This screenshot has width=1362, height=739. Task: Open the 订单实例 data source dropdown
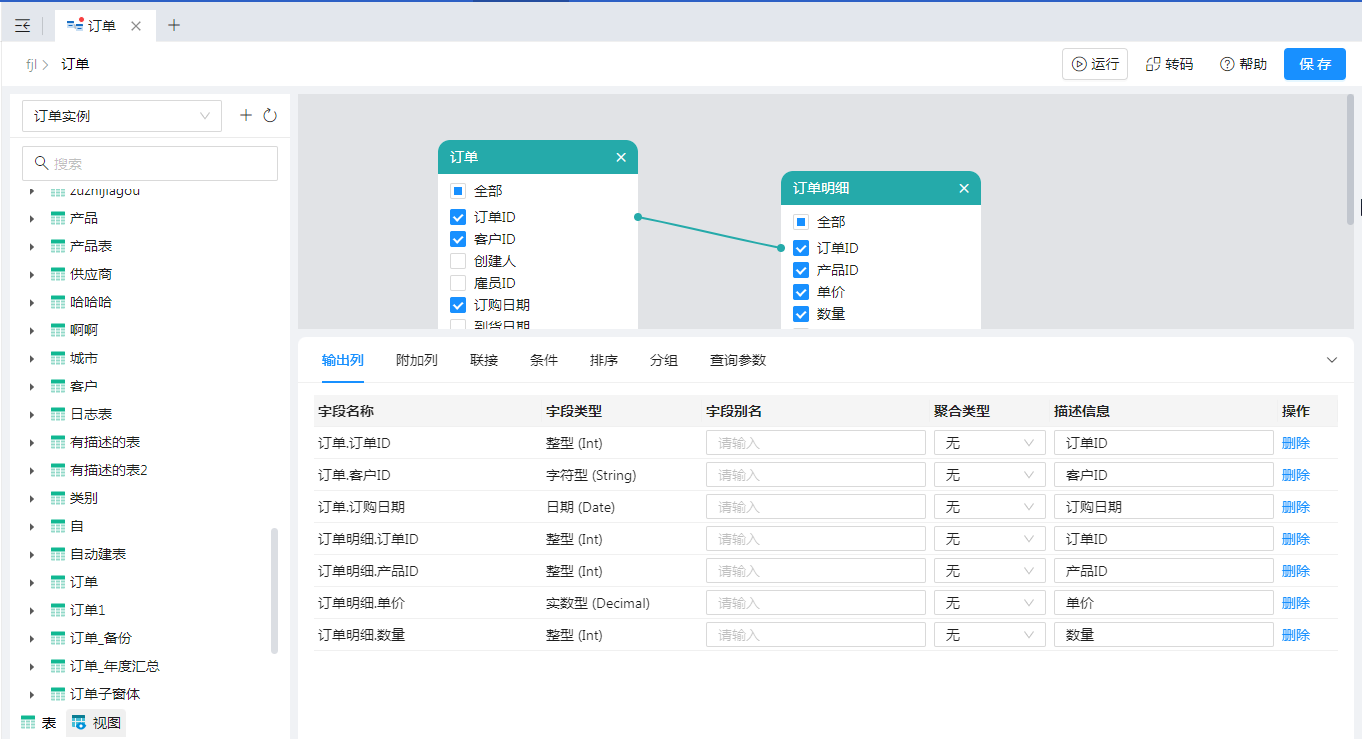[122, 116]
